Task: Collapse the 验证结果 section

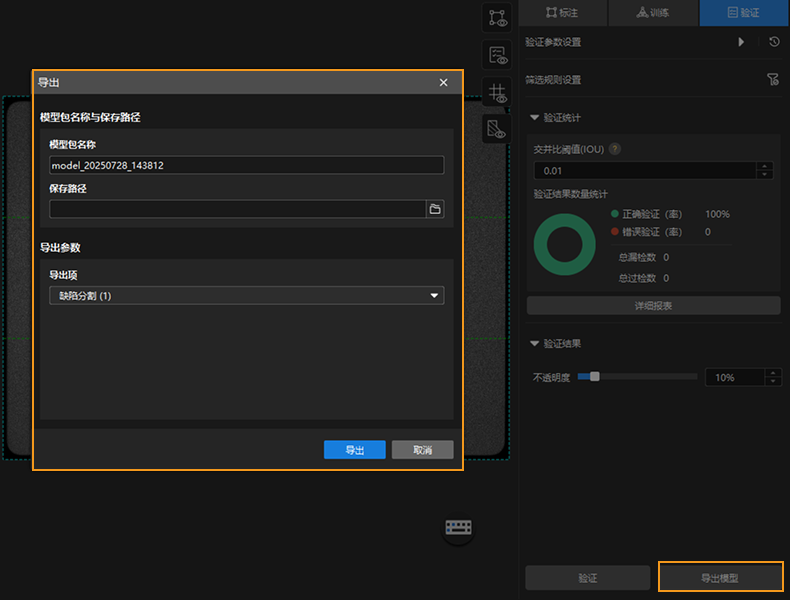Action: click(x=535, y=344)
